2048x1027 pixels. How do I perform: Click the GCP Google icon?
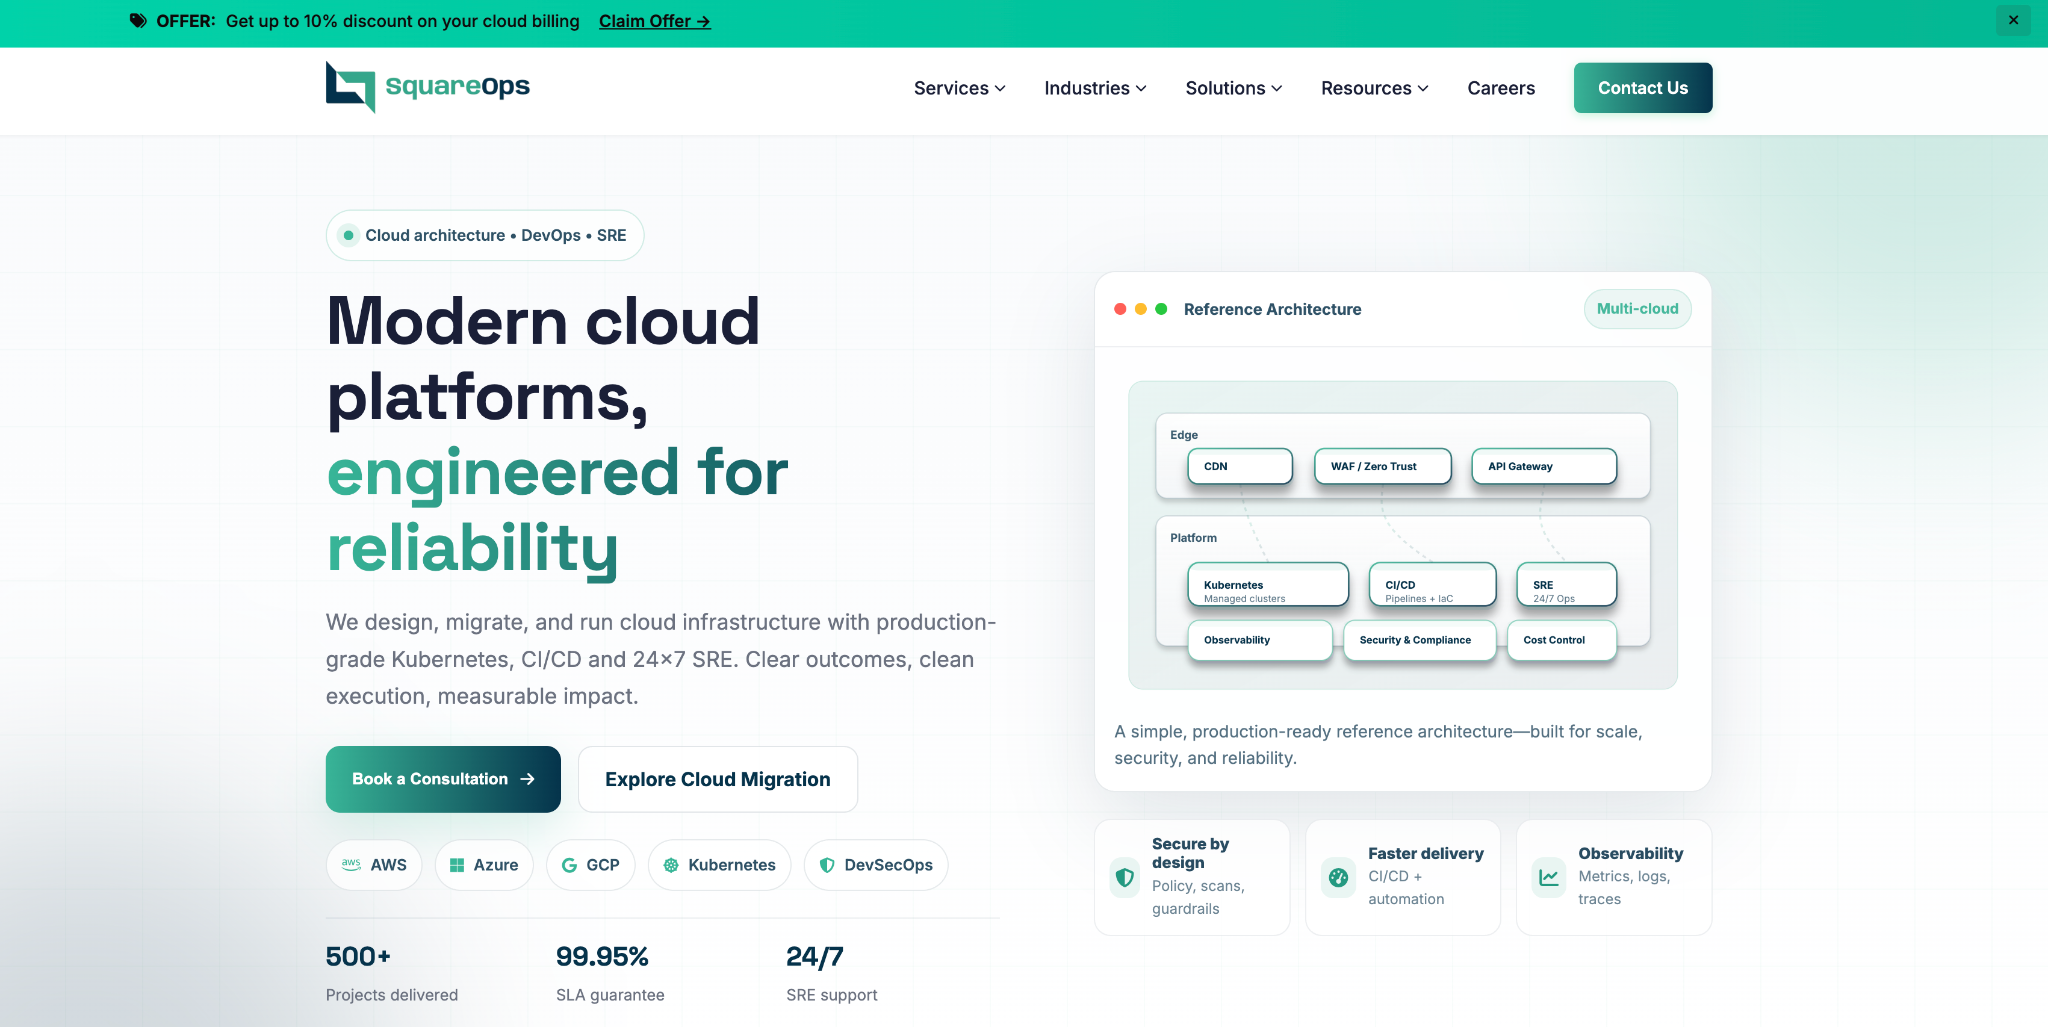[569, 865]
